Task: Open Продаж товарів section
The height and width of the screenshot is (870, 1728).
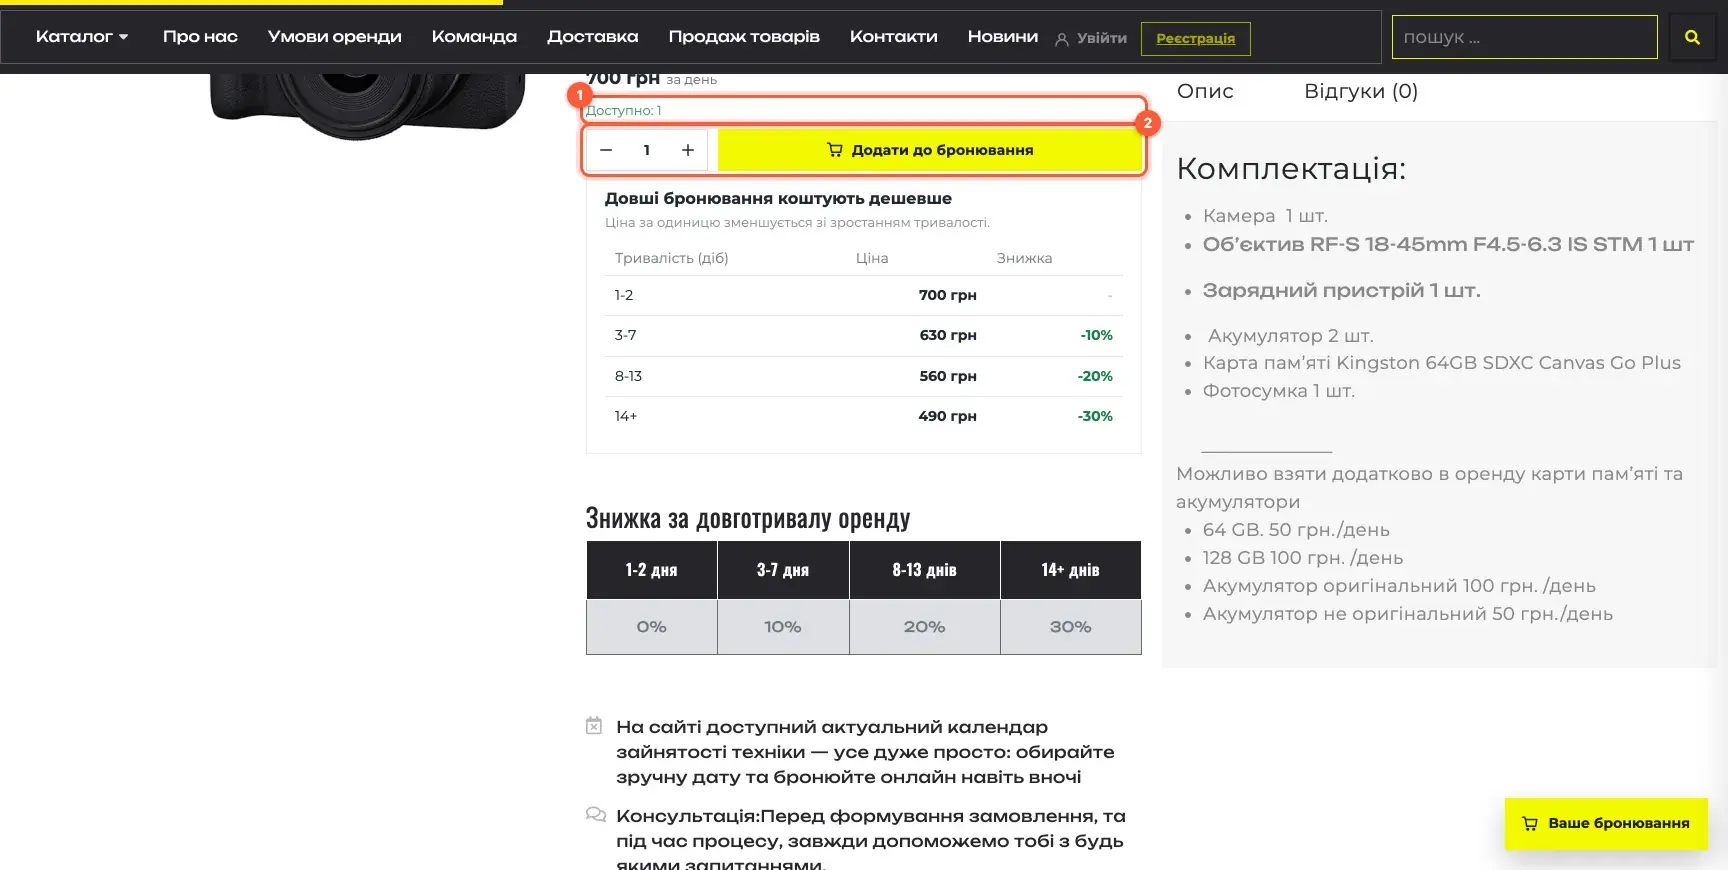Action: point(744,37)
